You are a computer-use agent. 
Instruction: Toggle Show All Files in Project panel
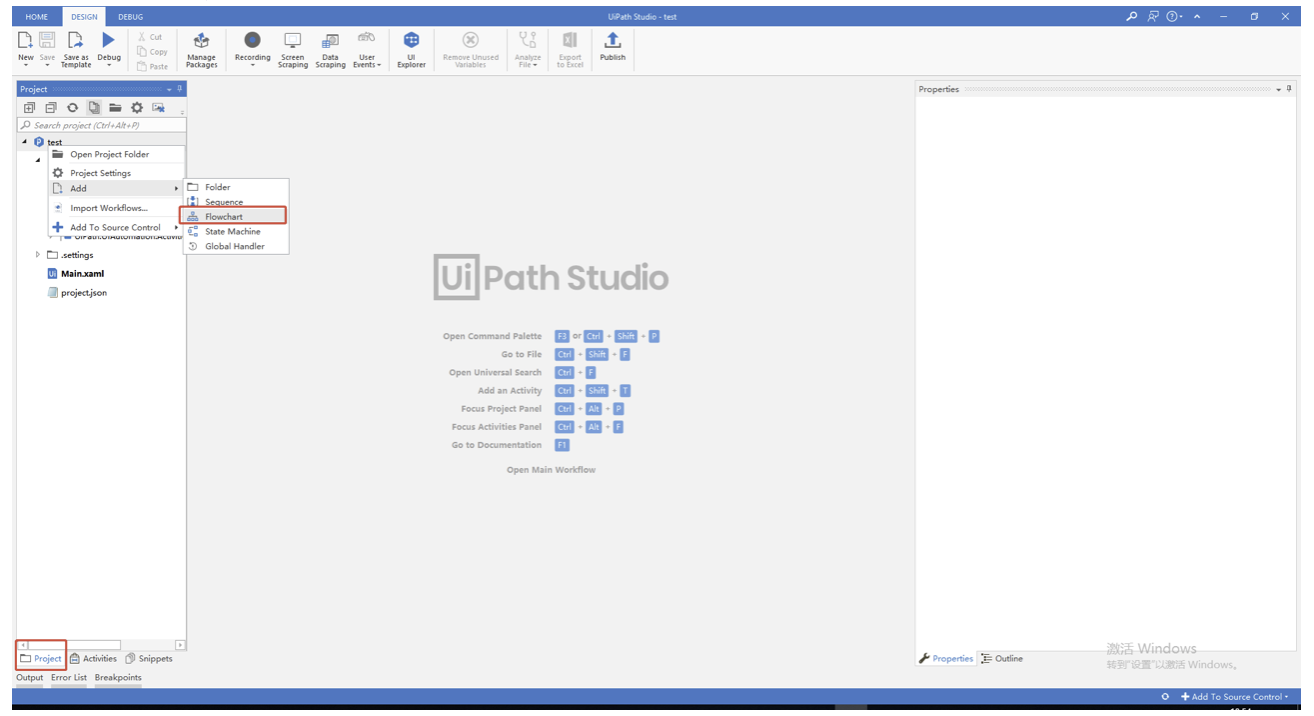point(94,107)
